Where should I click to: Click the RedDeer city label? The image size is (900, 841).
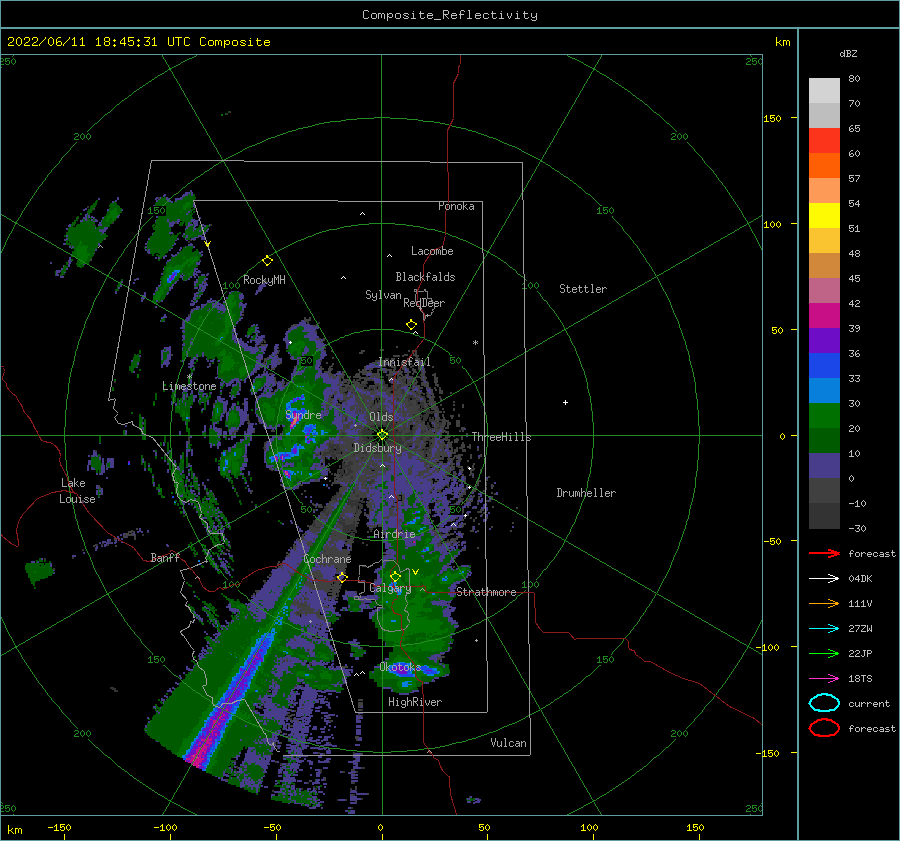pos(424,303)
